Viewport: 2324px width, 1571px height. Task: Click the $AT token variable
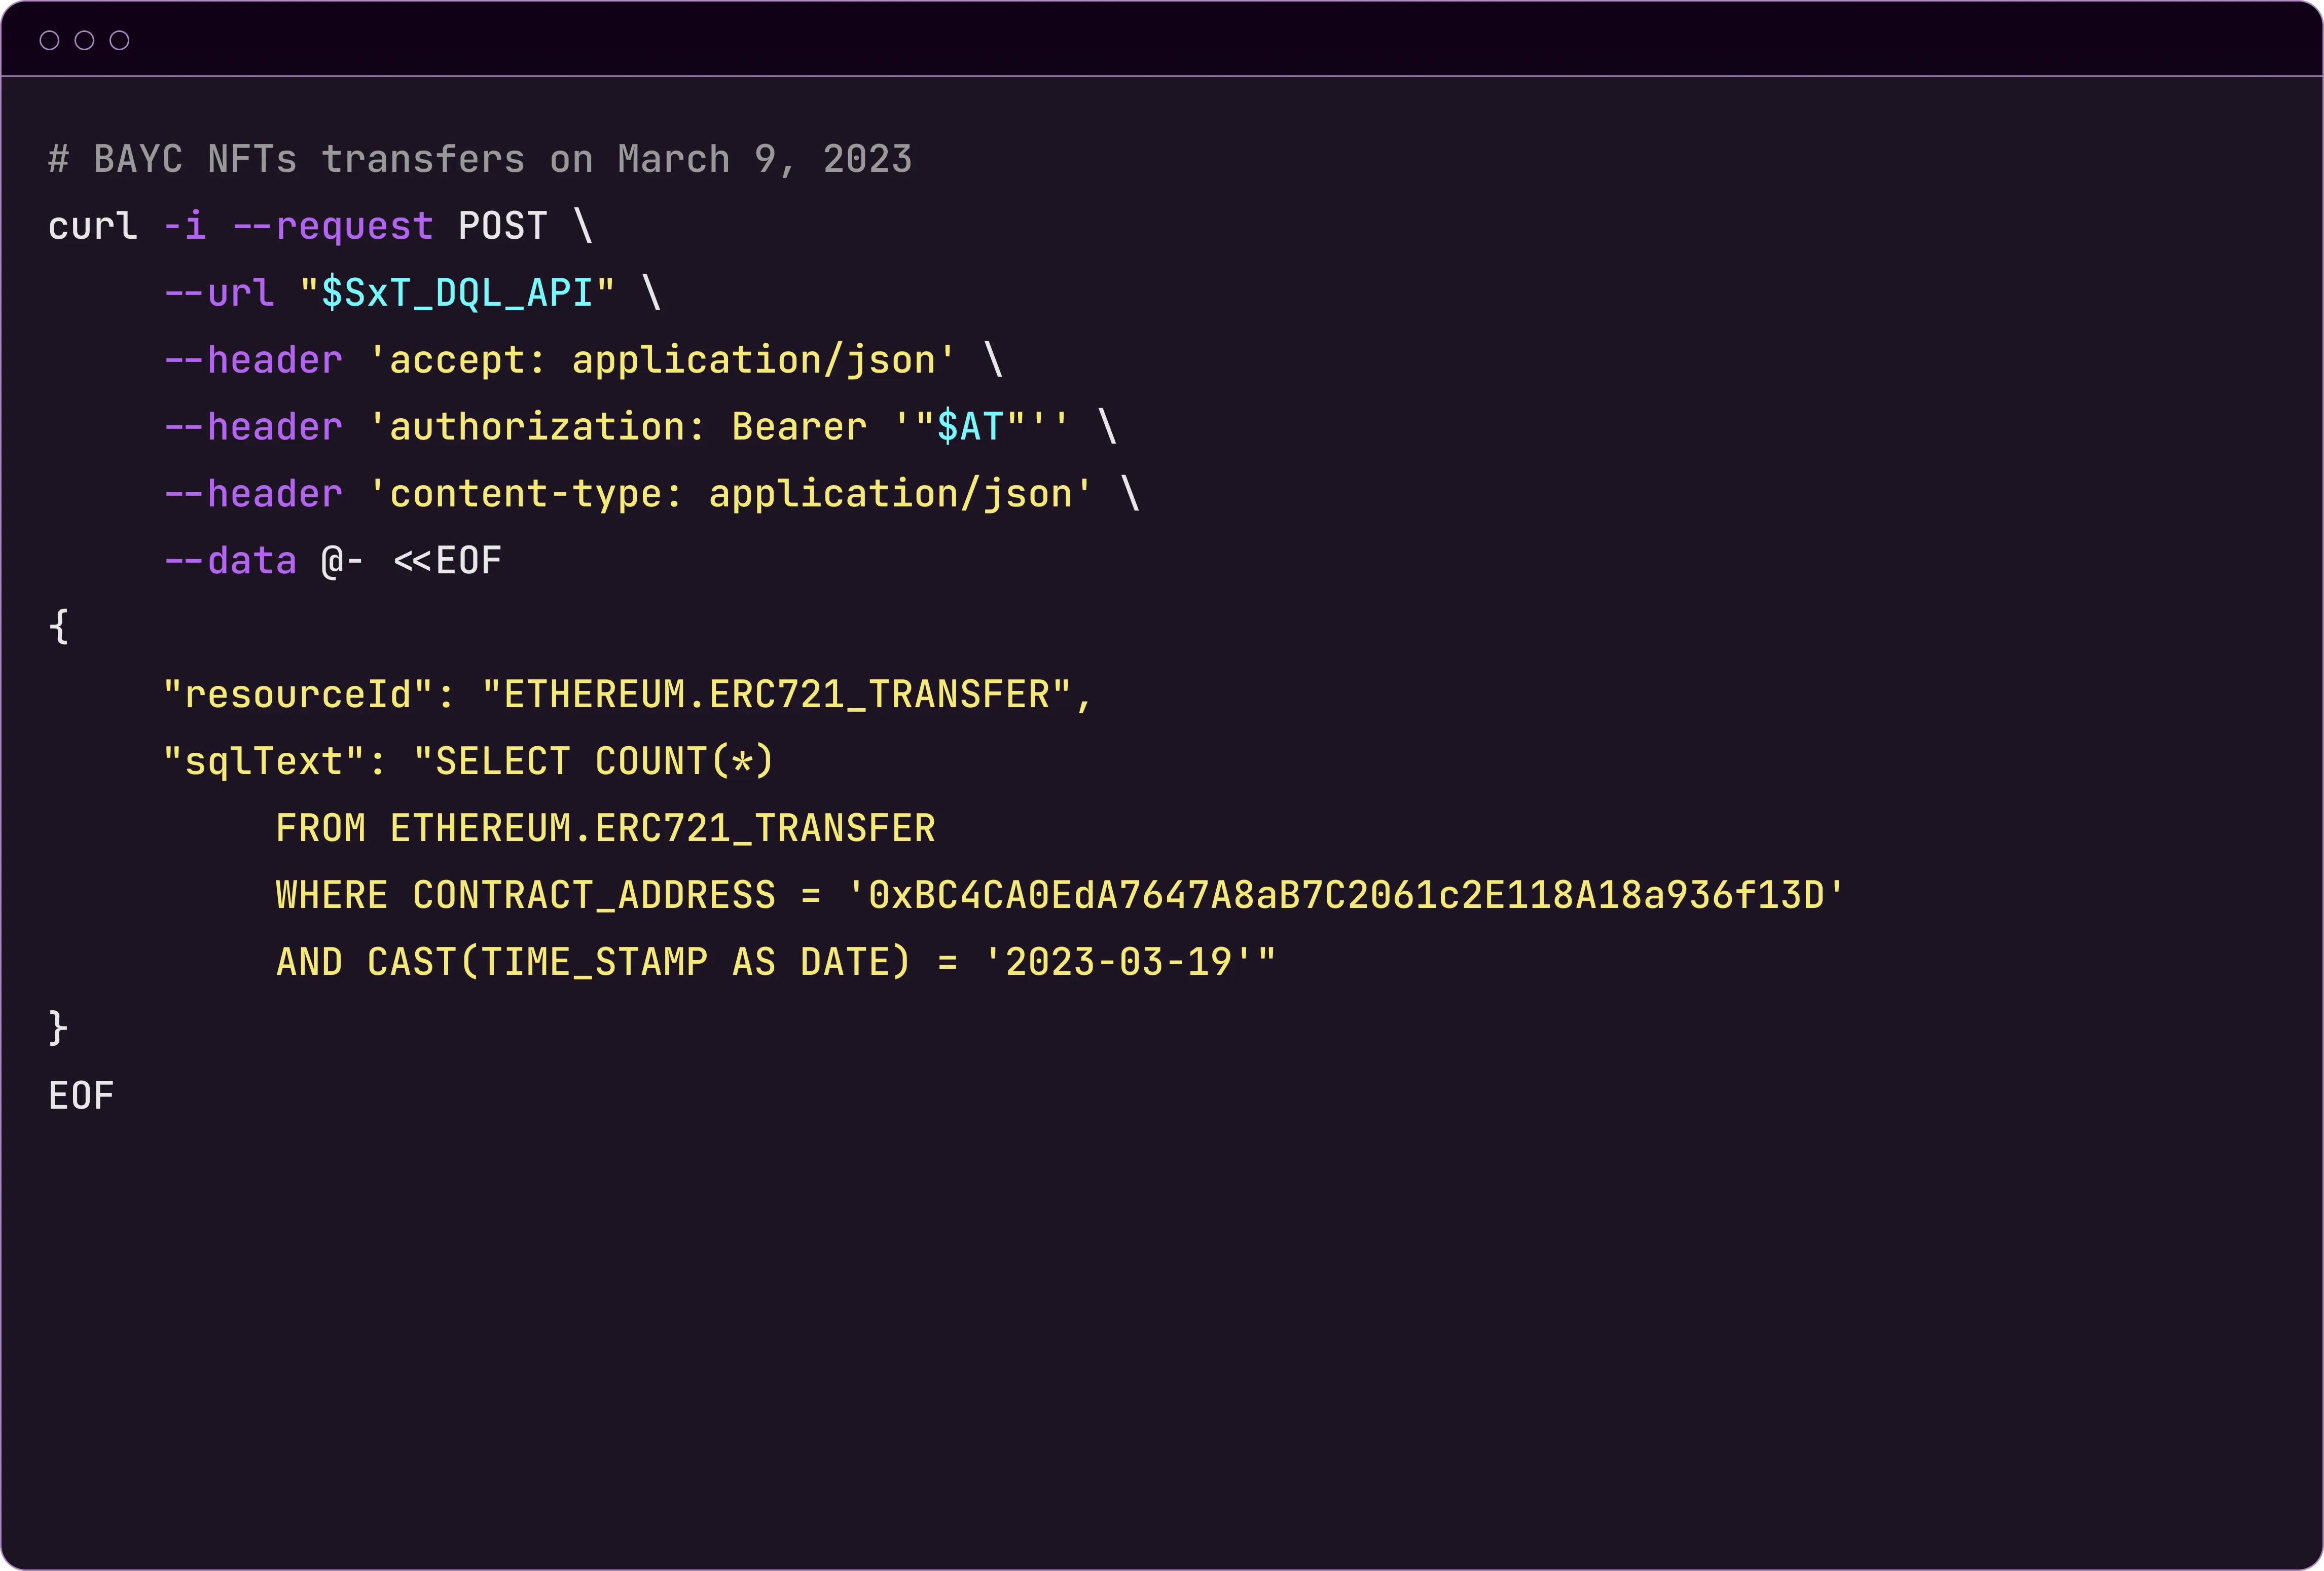tap(970, 427)
